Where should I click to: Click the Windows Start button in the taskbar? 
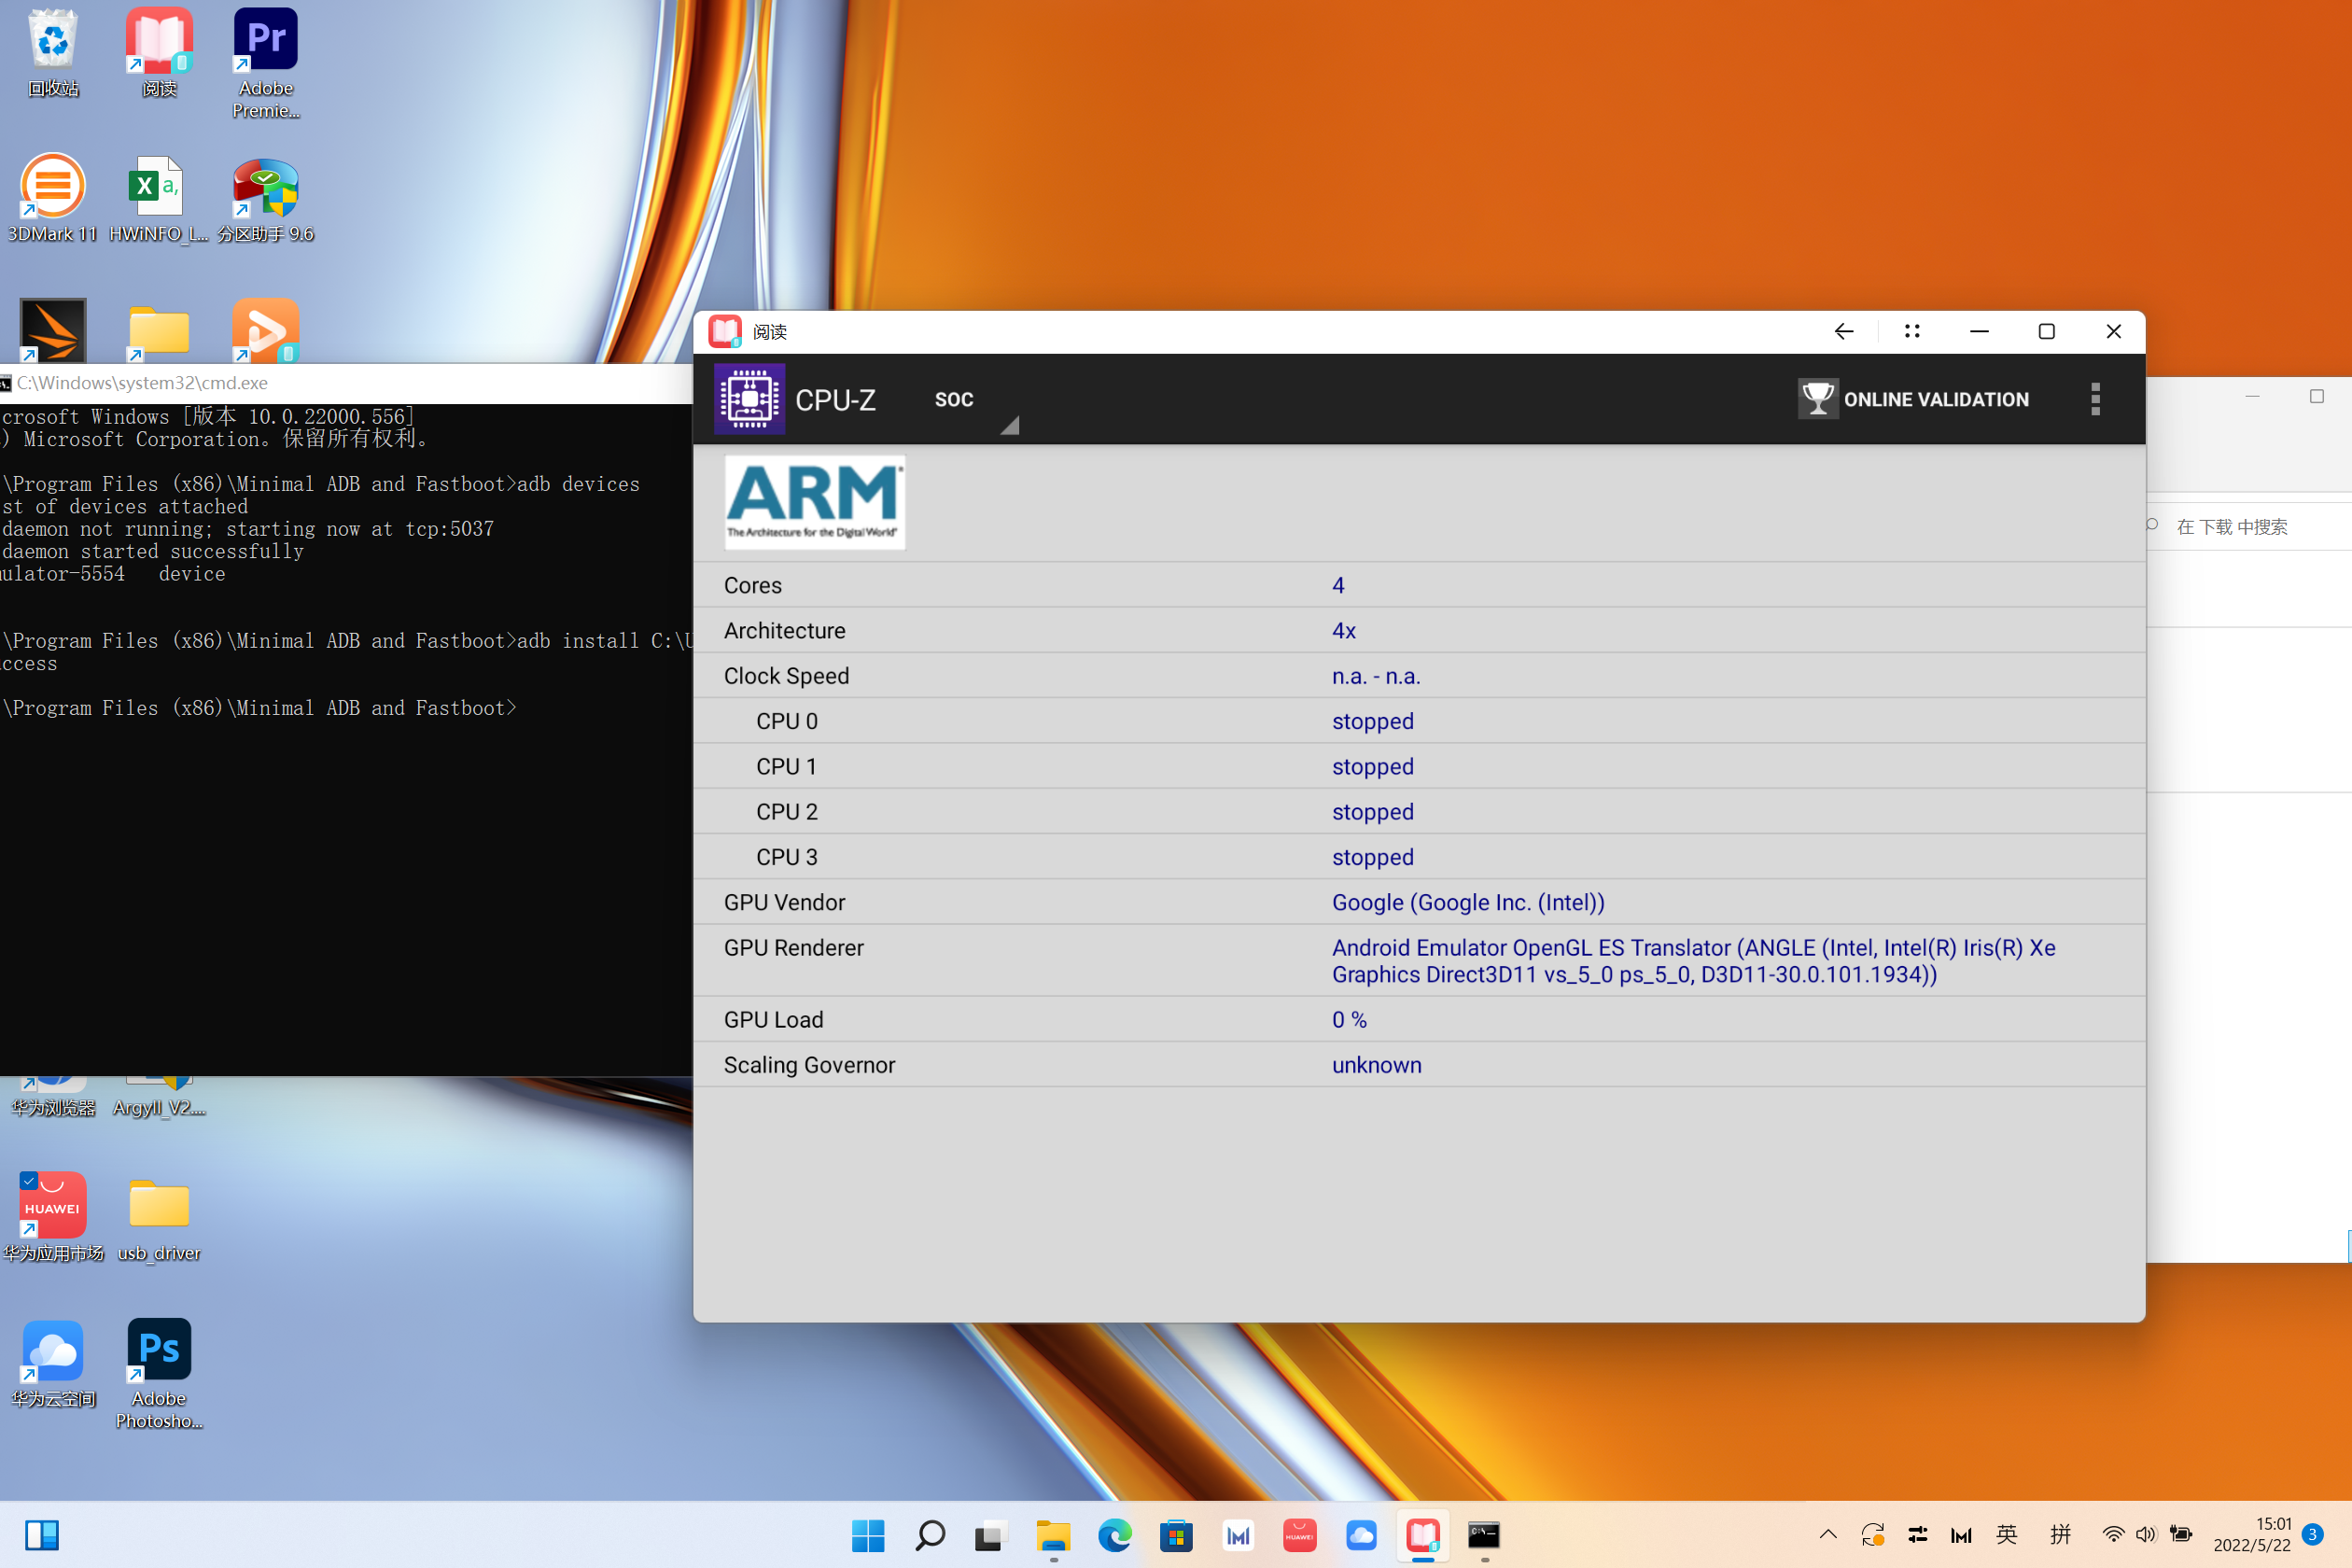tap(867, 1535)
